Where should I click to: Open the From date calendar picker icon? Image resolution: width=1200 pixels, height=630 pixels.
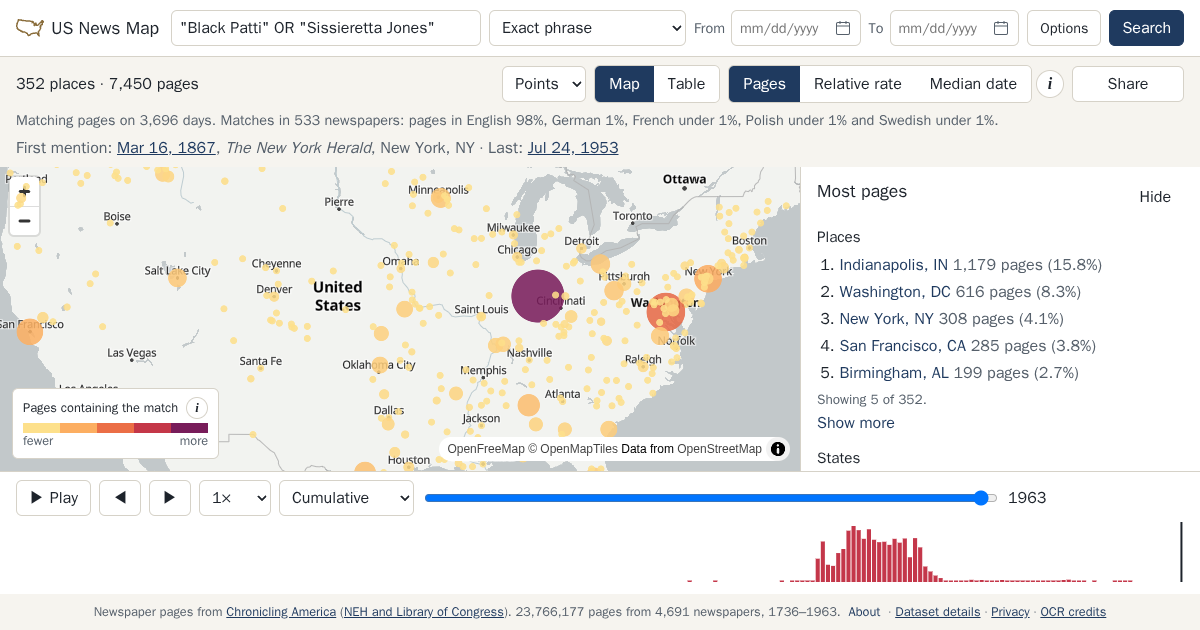coord(843,28)
